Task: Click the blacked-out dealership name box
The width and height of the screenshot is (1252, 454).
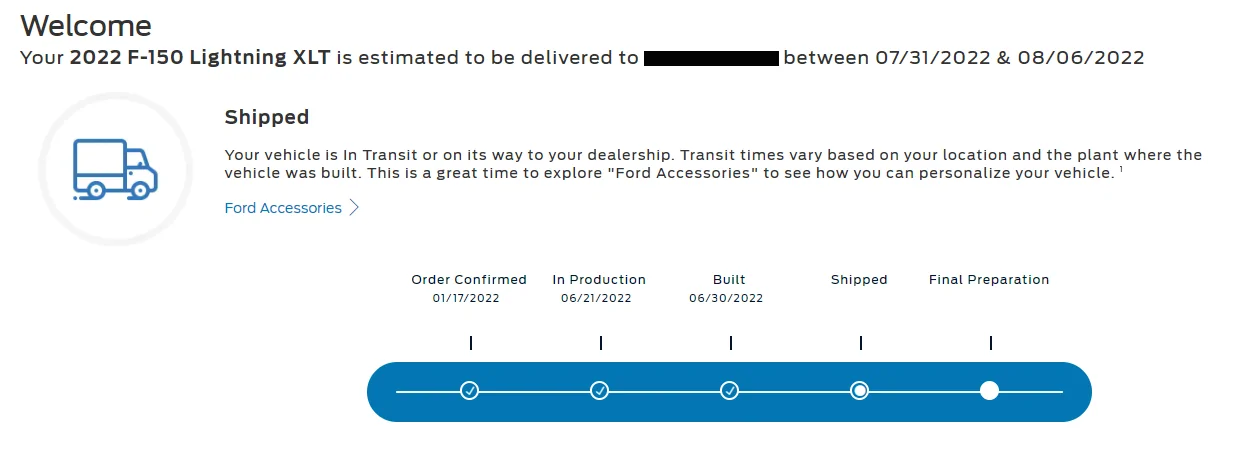Action: (x=711, y=57)
